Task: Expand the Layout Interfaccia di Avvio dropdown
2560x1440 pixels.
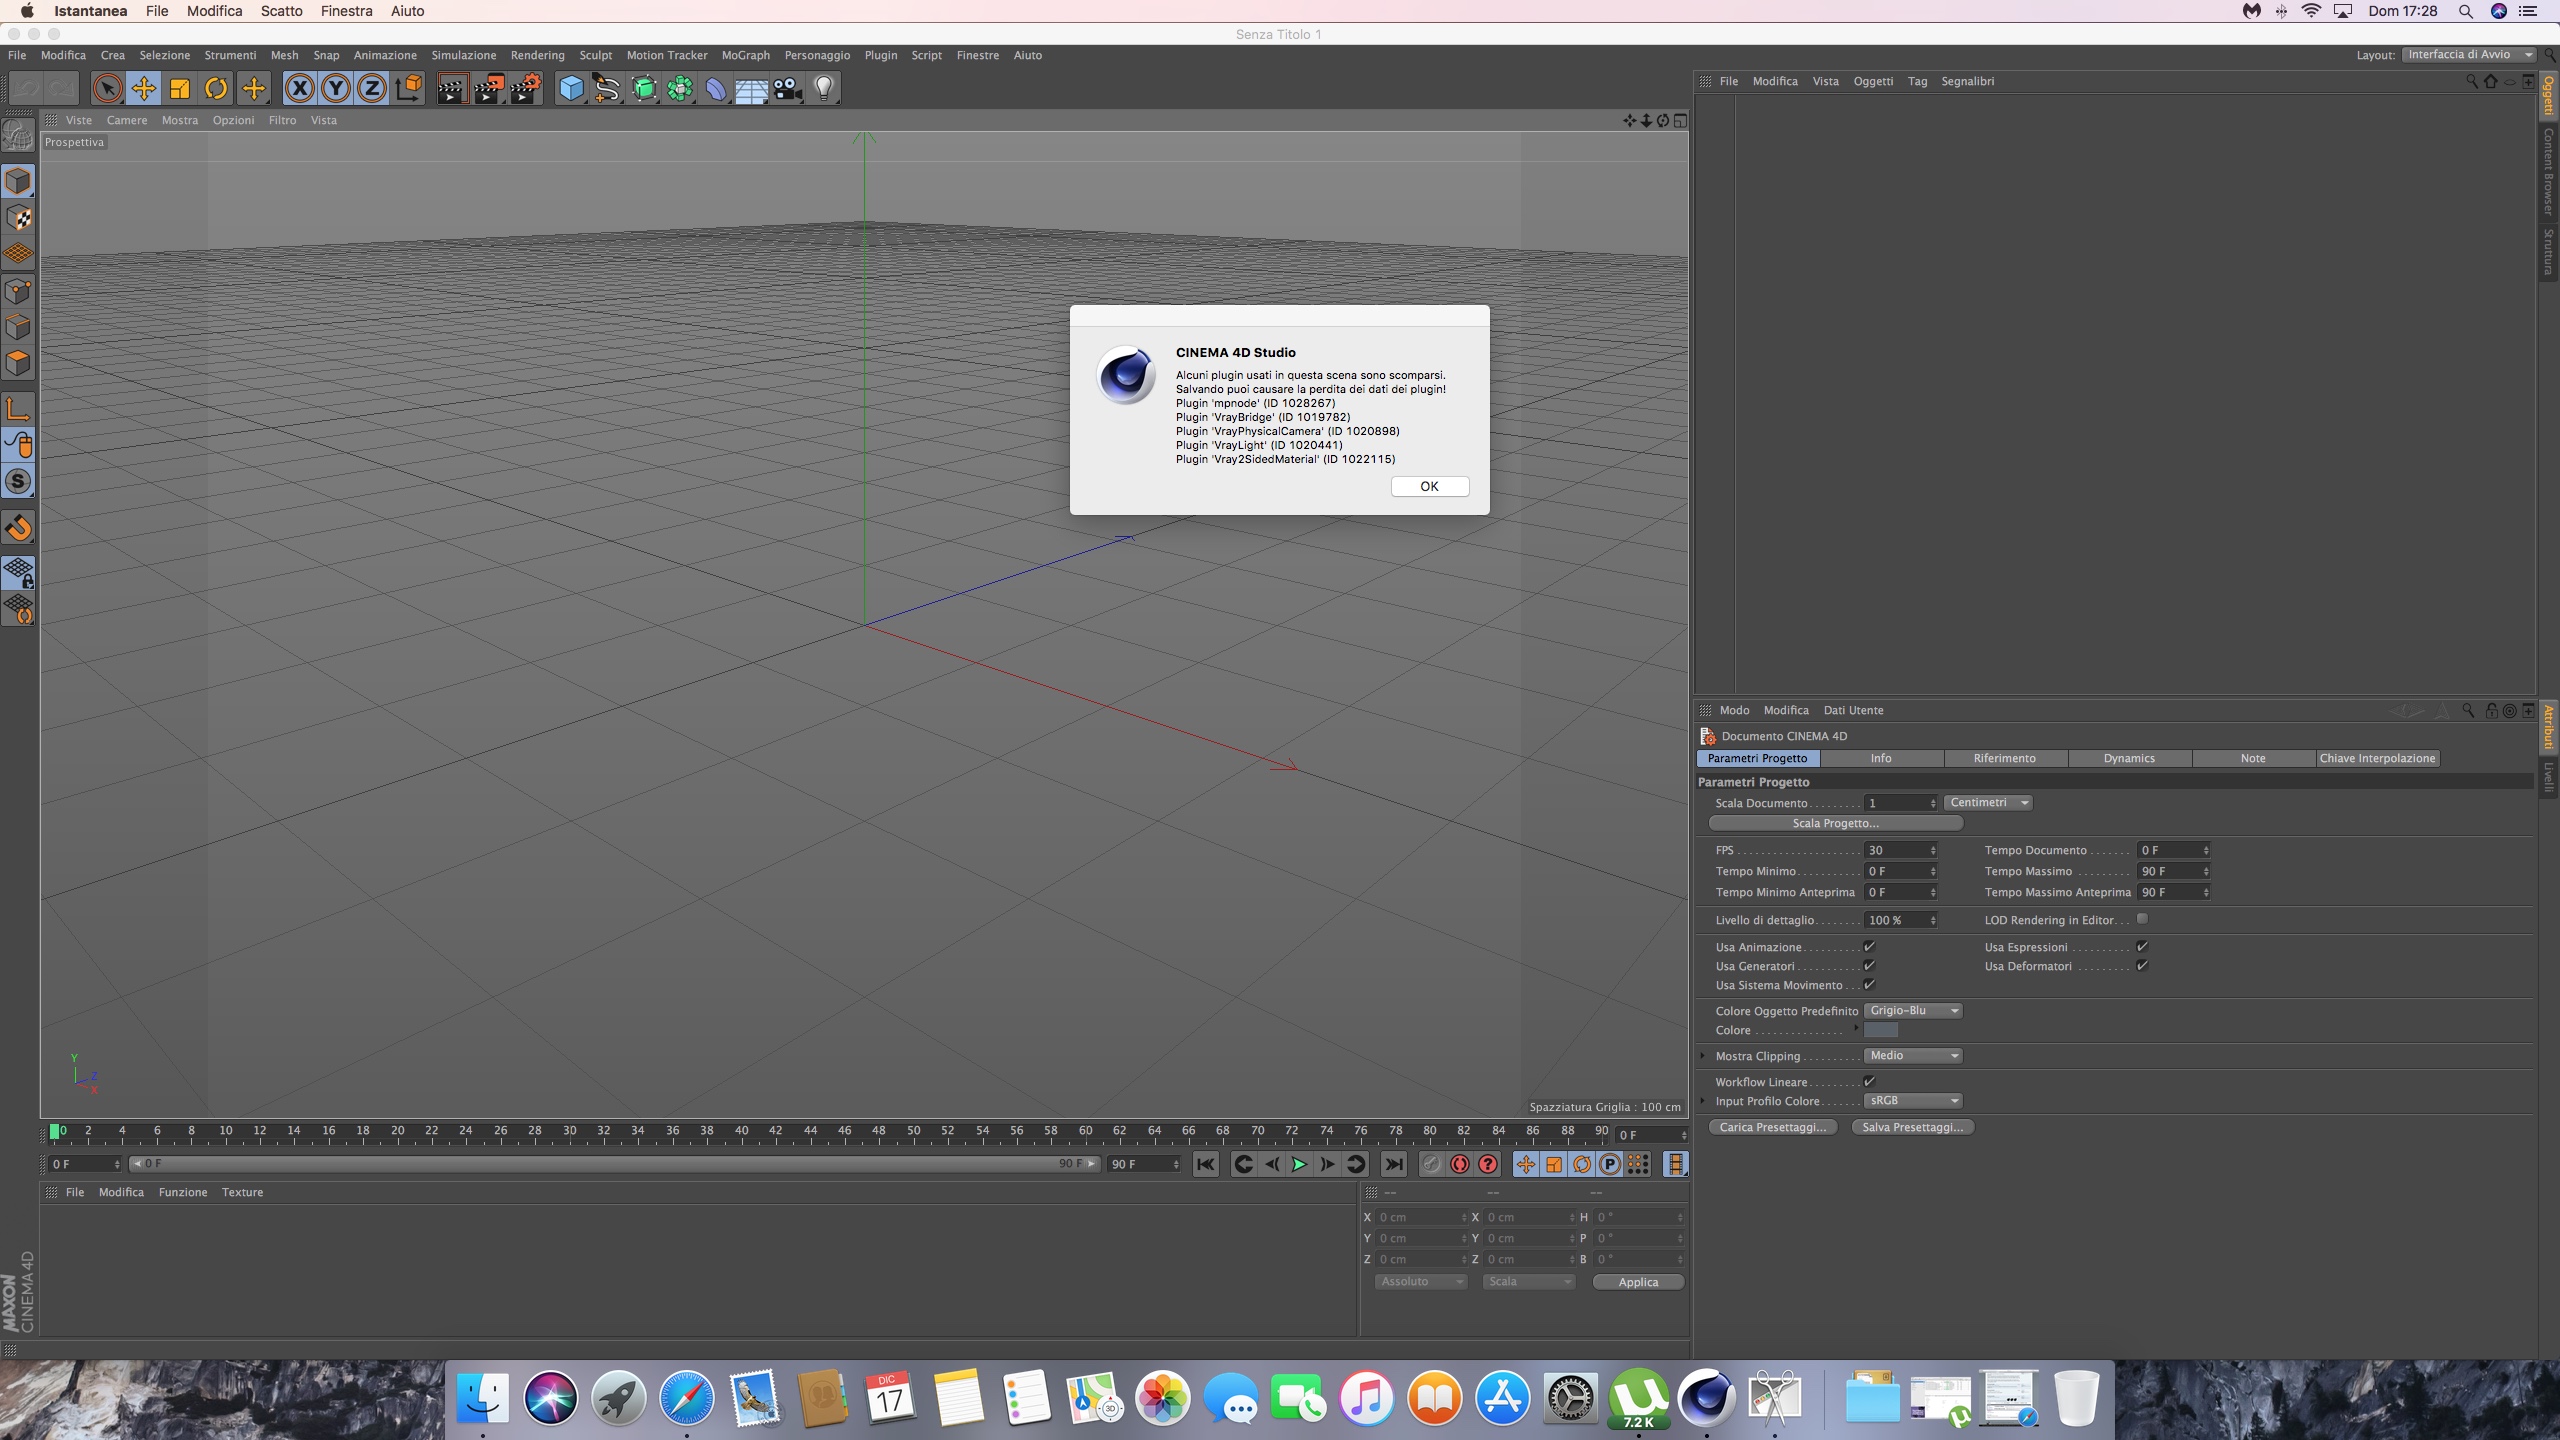Action: coord(2467,55)
